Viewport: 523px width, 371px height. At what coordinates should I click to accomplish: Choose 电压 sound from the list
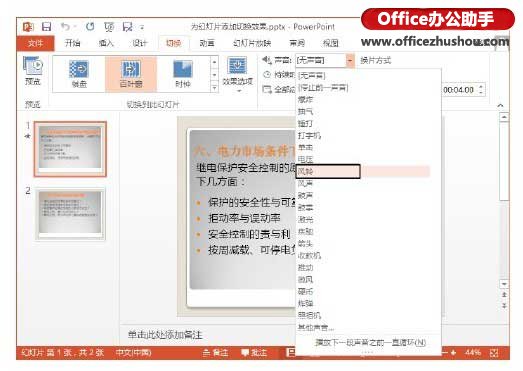click(x=368, y=159)
